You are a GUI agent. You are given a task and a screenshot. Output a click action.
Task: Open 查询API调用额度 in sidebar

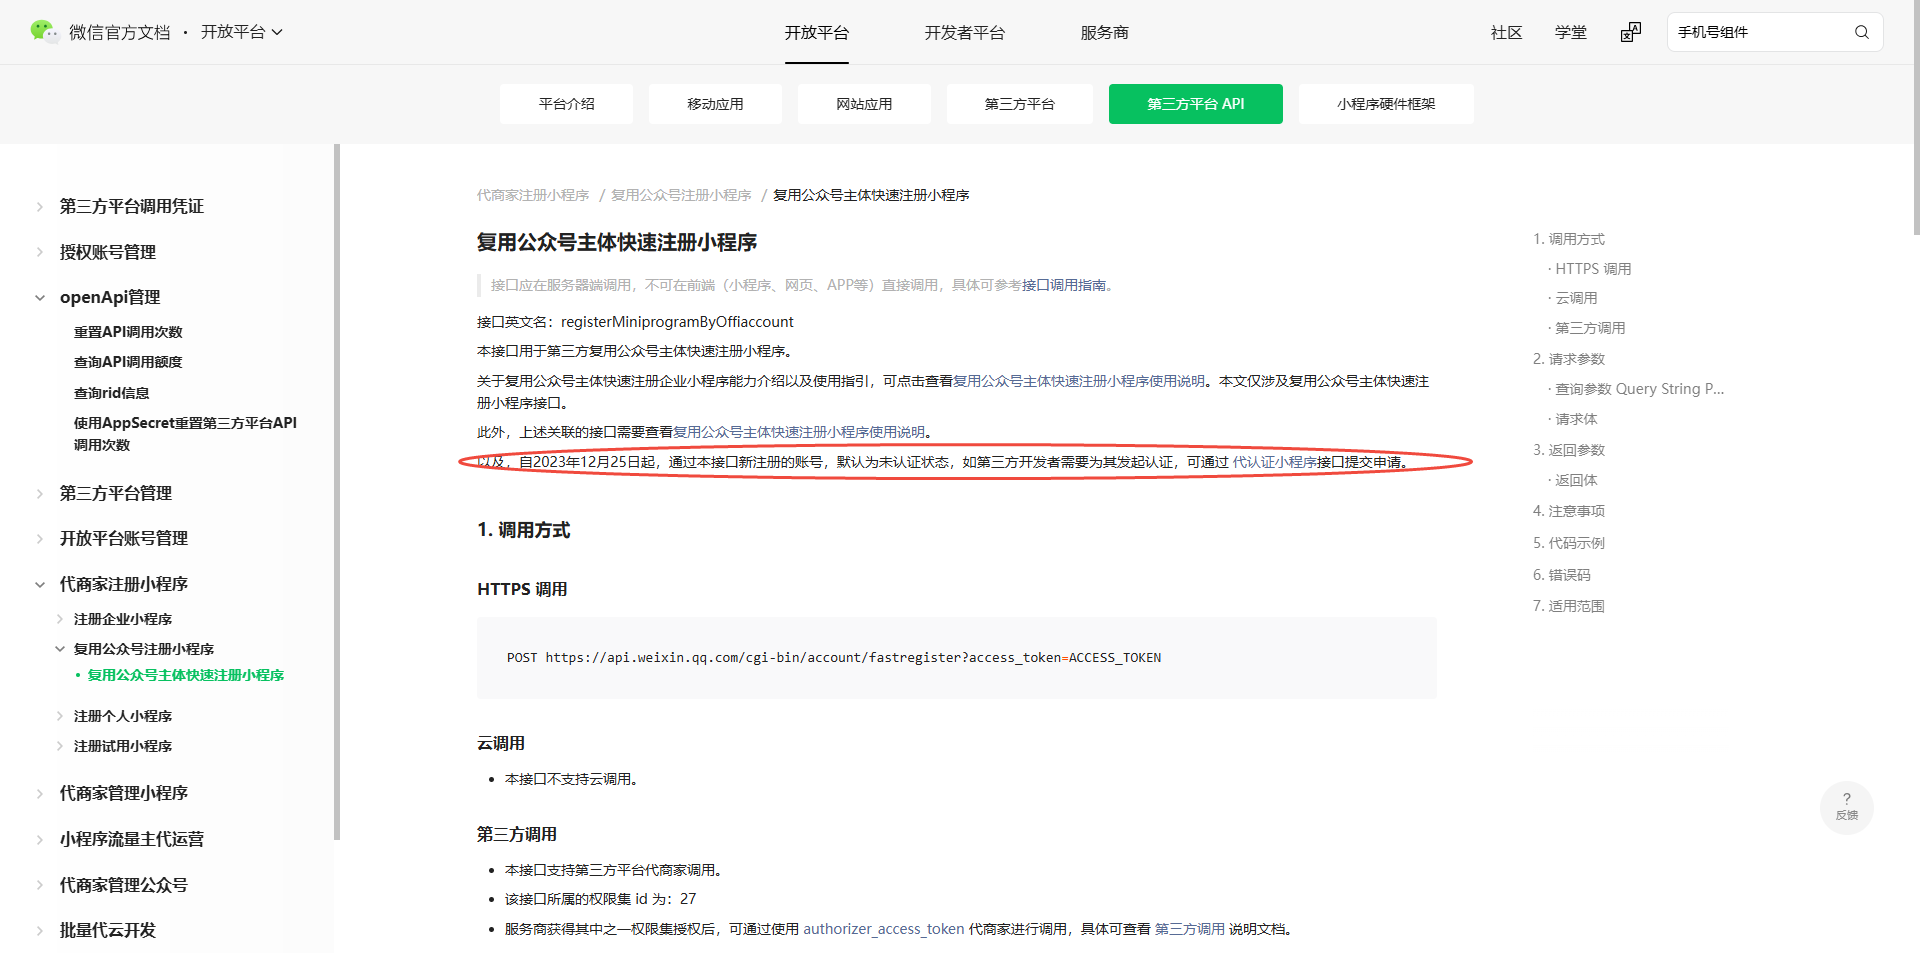(x=128, y=362)
